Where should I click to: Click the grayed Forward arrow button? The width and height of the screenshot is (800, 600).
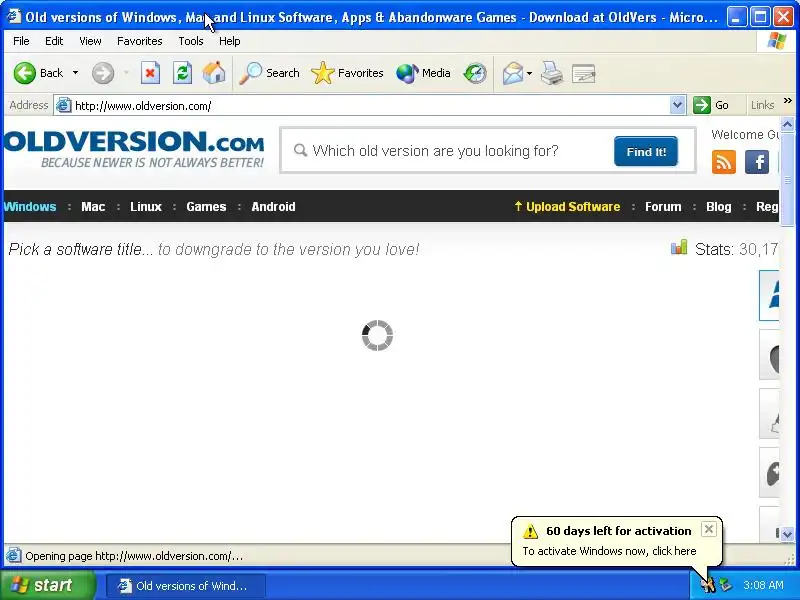(x=103, y=73)
